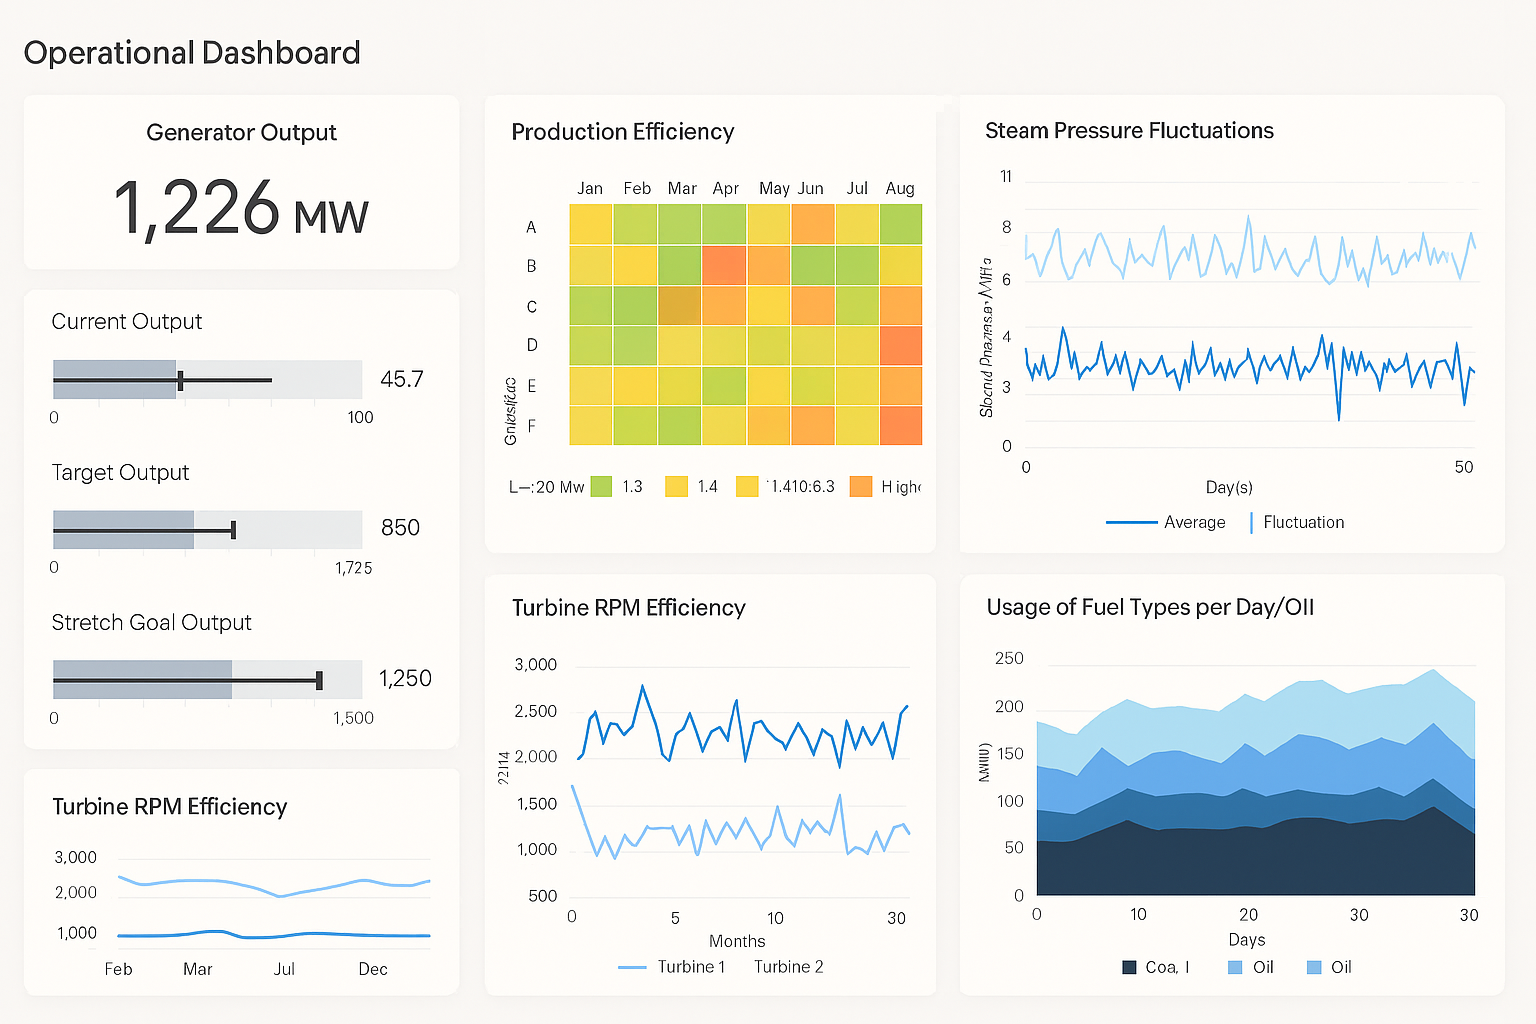This screenshot has width=1536, height=1024.
Task: Open the Steam Pressure Fluctuations panel
Action: 1129,130
